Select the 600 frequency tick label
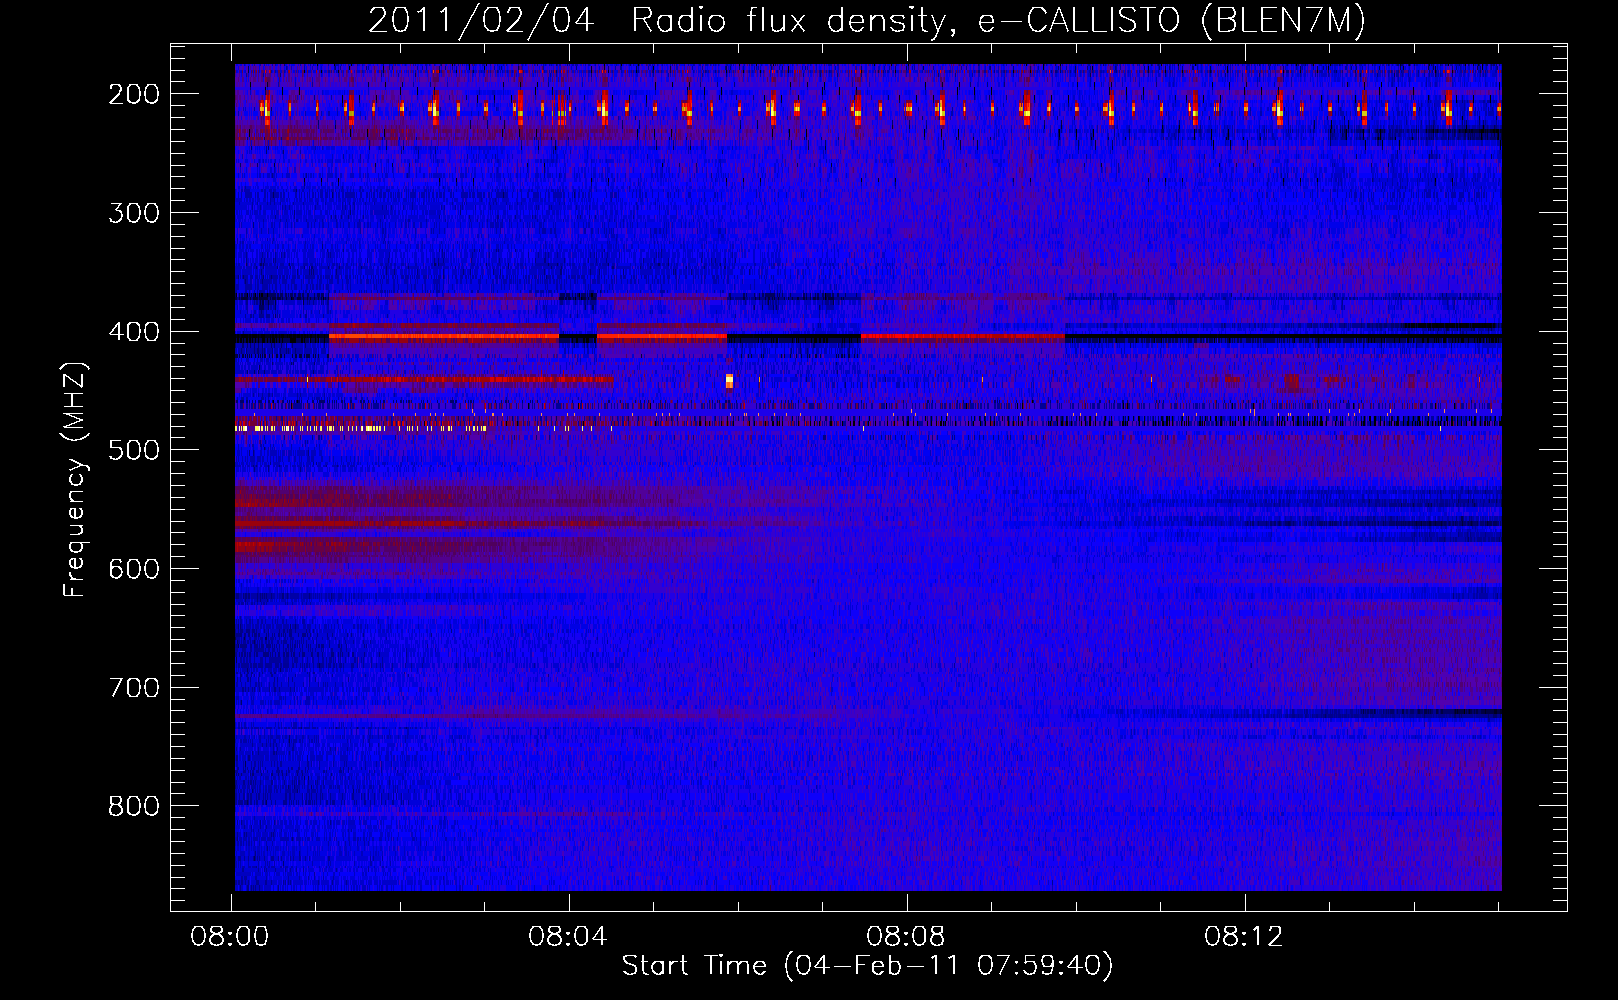1618x1000 pixels. (x=133, y=569)
